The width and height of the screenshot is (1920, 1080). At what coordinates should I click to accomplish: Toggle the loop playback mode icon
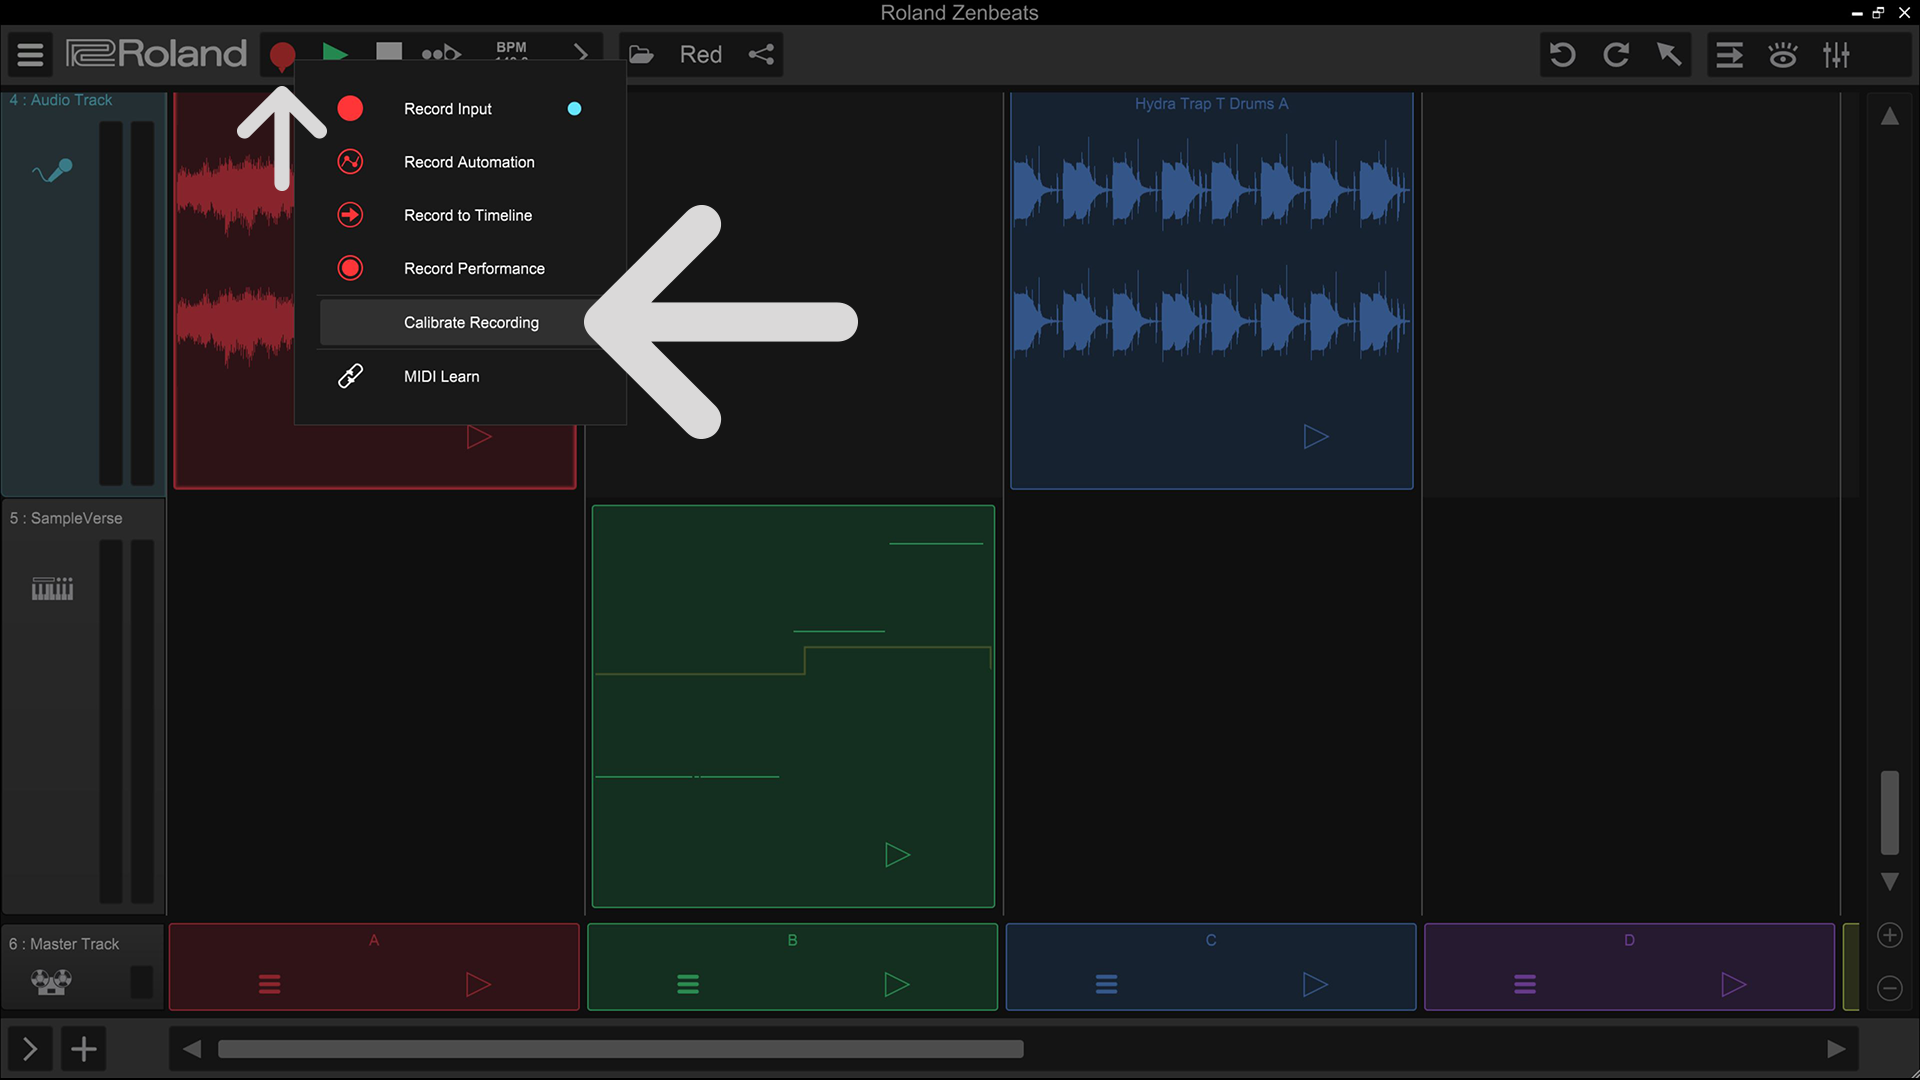click(441, 53)
